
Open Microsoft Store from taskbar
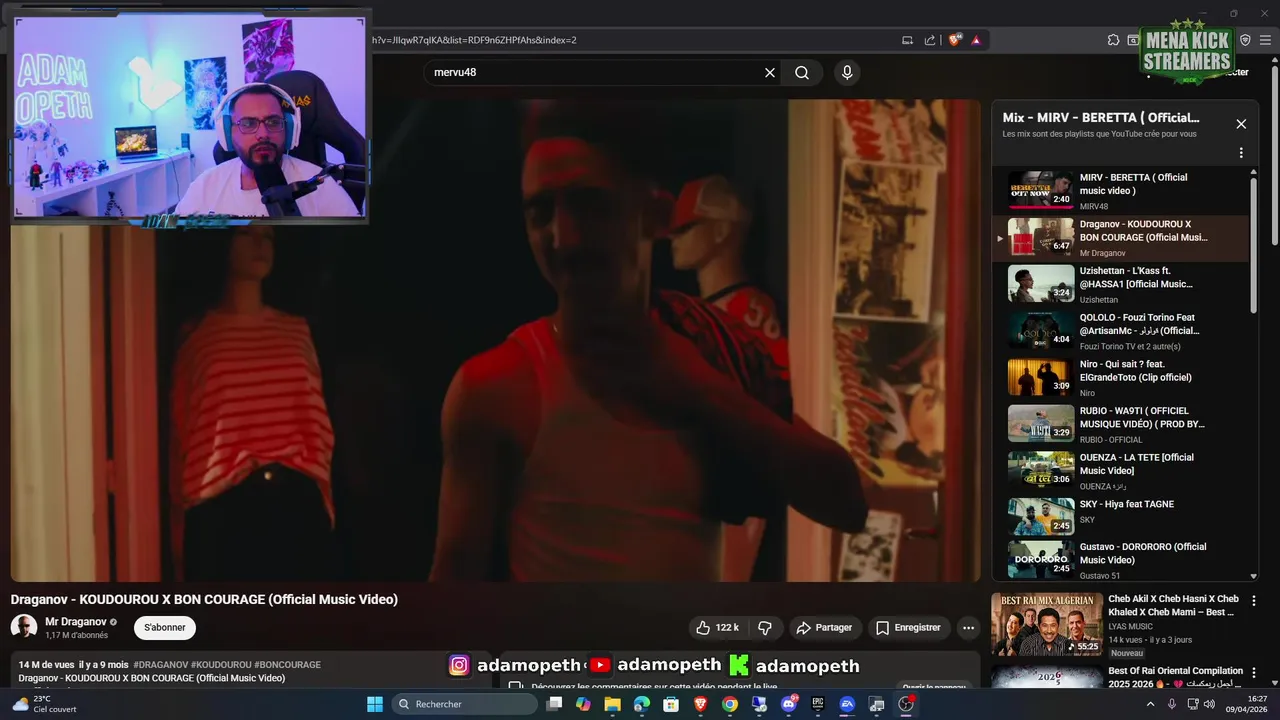pyautogui.click(x=671, y=704)
